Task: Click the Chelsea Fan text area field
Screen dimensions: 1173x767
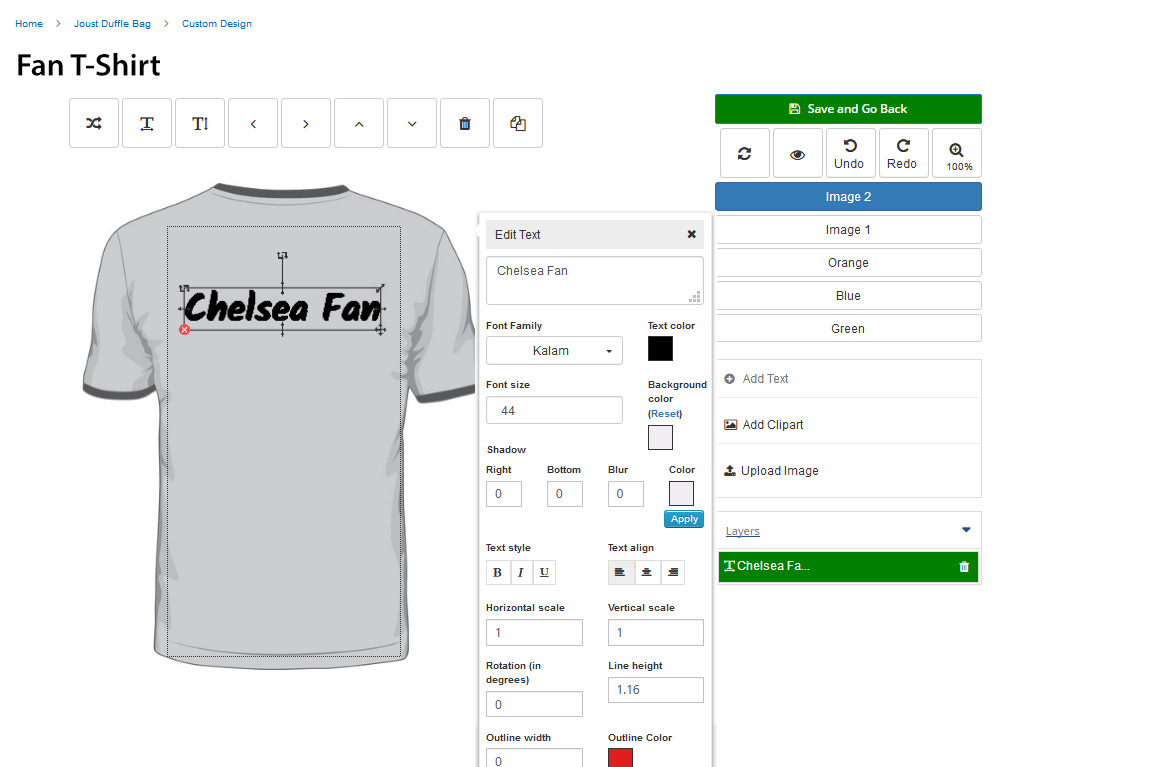Action: (x=595, y=281)
